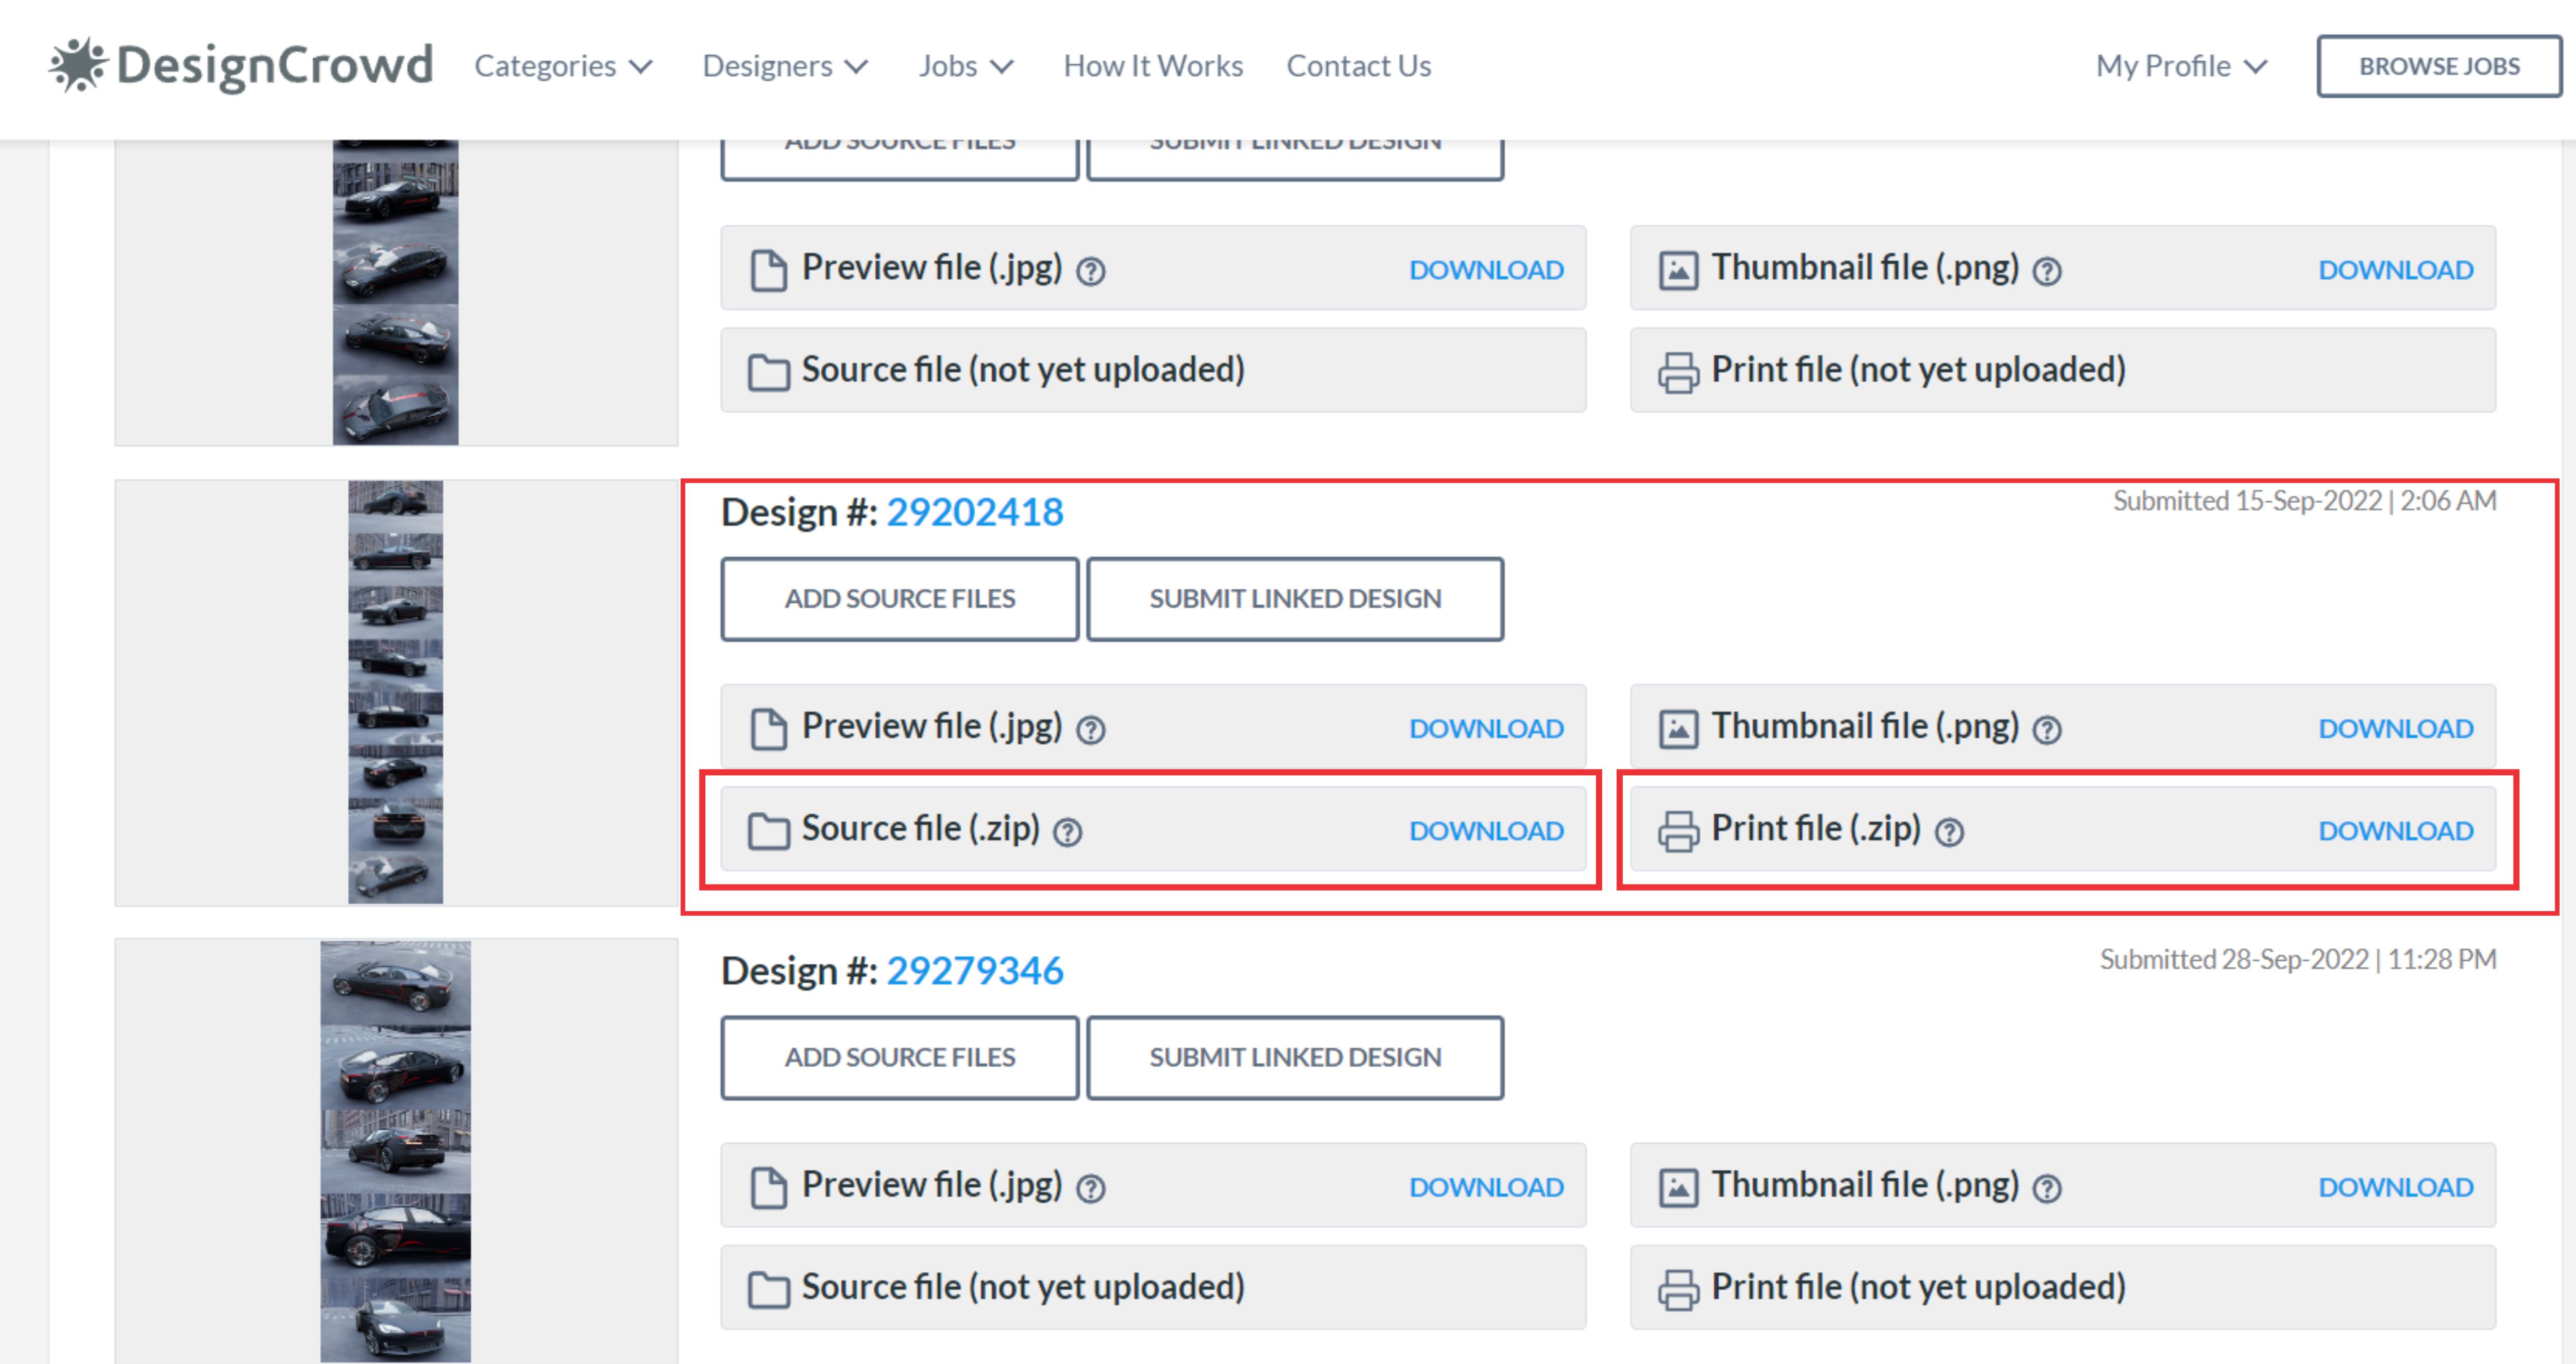The height and width of the screenshot is (1364, 2576).
Task: Click the BROWSE JOBS button
Action: pyautogui.click(x=2439, y=66)
